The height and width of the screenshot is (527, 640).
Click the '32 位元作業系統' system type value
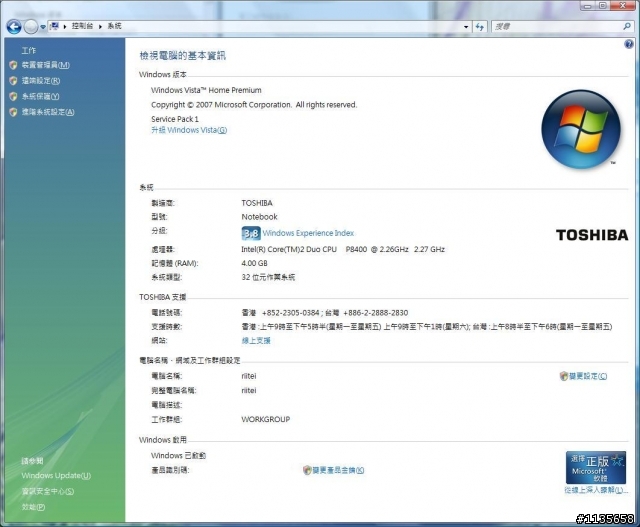pos(268,277)
